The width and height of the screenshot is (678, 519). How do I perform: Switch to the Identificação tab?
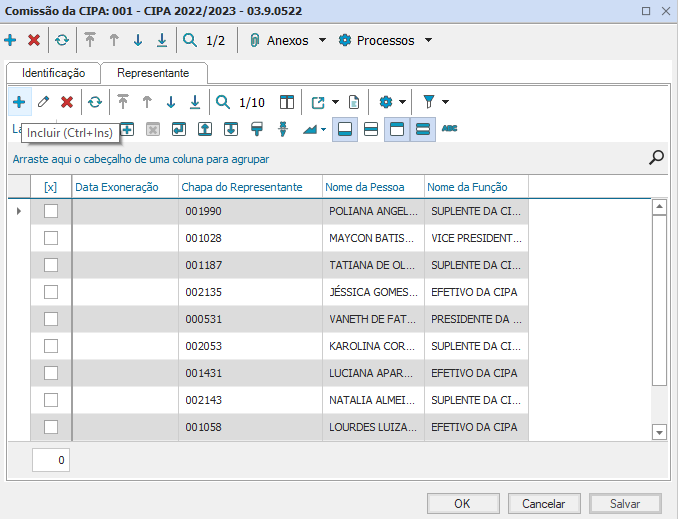click(53, 73)
